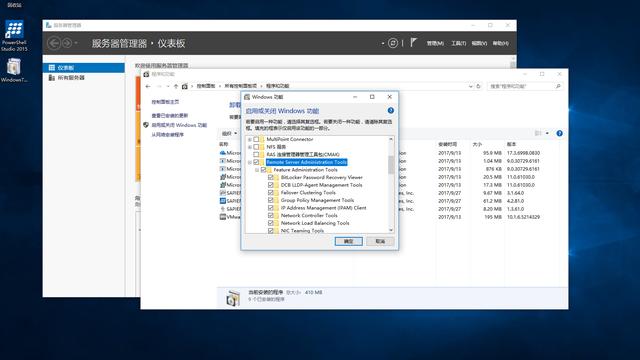Uncheck Group Policy Management Tools checkbox
The width and height of the screenshot is (640, 360).
click(271, 200)
